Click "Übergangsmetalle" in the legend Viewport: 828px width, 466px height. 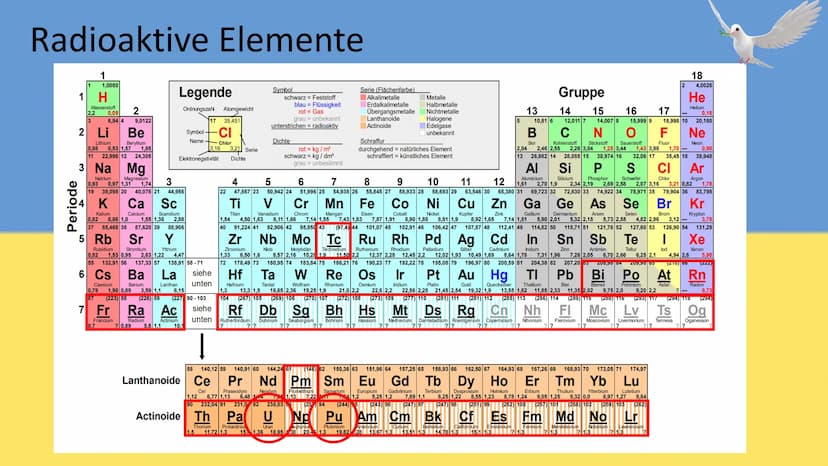tap(391, 111)
